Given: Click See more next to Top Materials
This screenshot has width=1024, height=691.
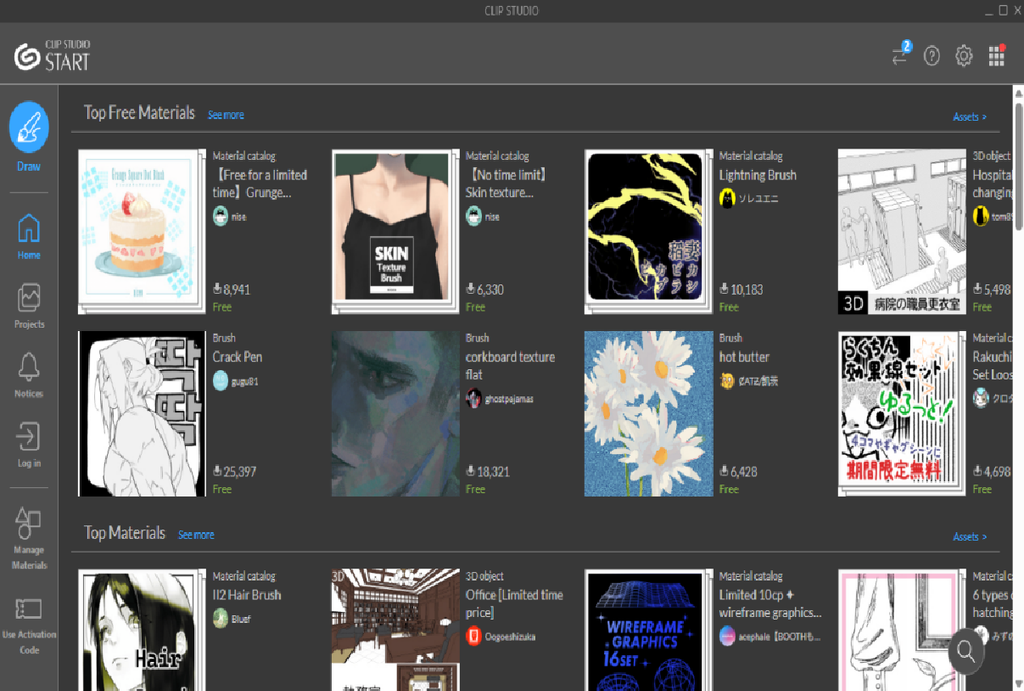Looking at the screenshot, I should pos(196,535).
